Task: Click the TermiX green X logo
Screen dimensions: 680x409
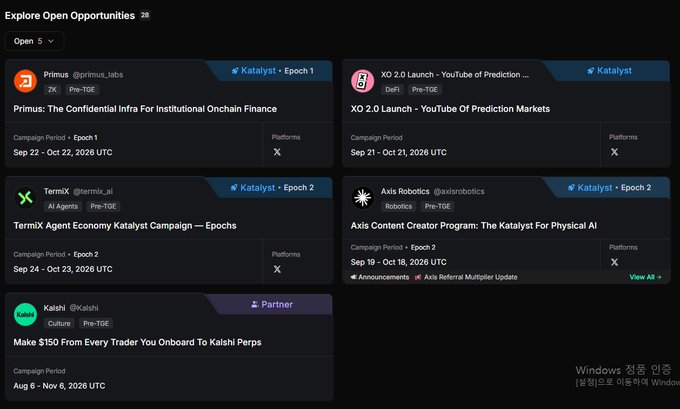Action: 25,198
